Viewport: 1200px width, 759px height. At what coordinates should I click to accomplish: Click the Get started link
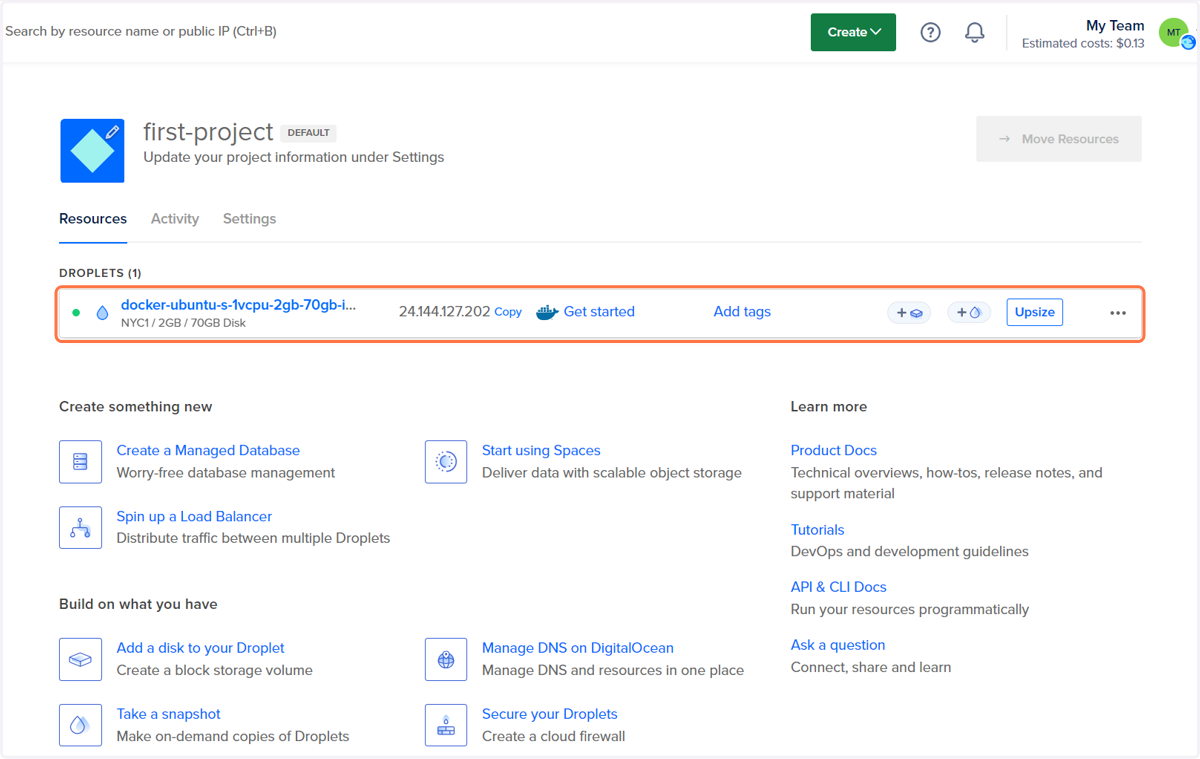pyautogui.click(x=599, y=312)
